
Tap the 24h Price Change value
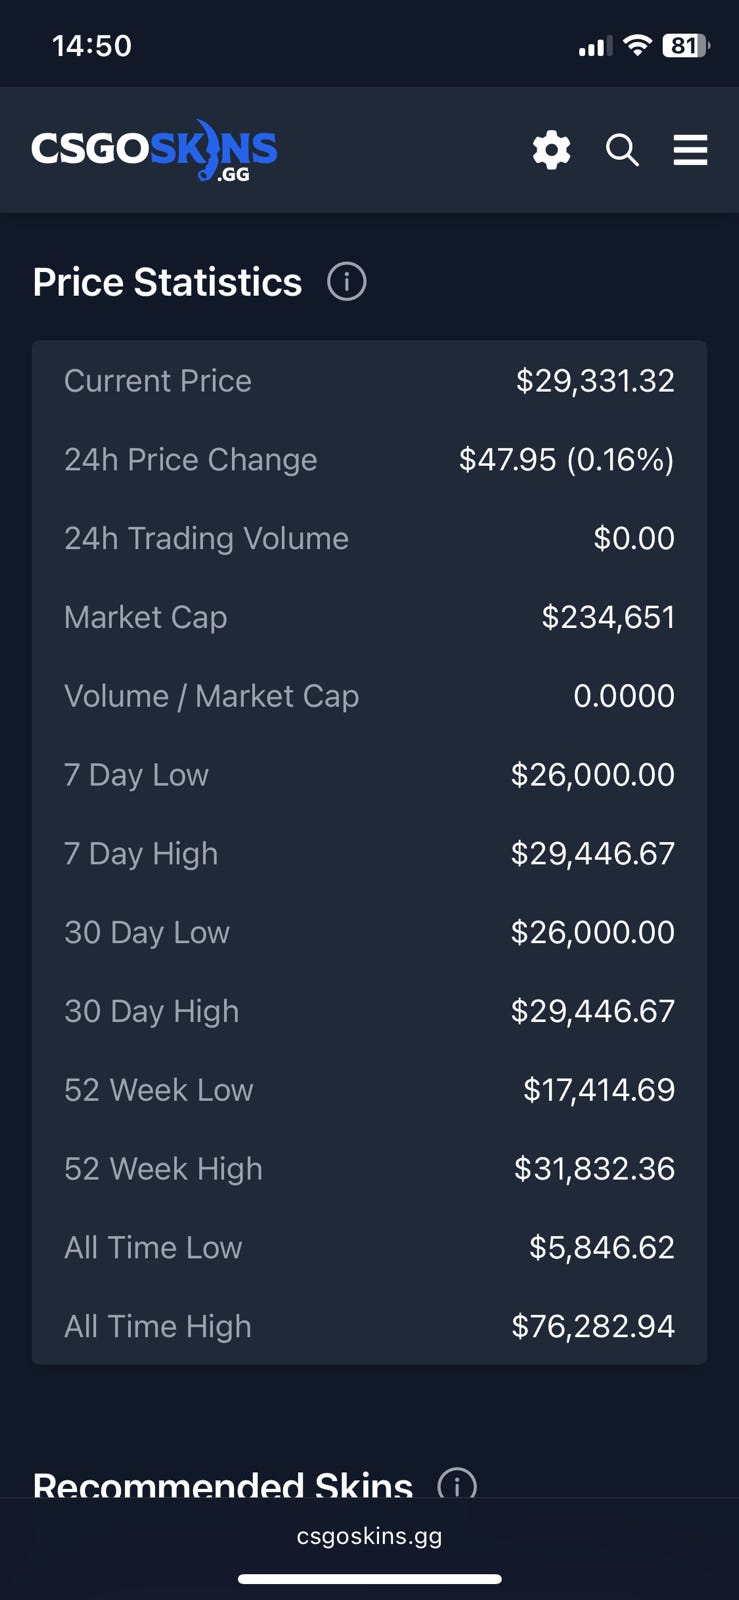(566, 460)
